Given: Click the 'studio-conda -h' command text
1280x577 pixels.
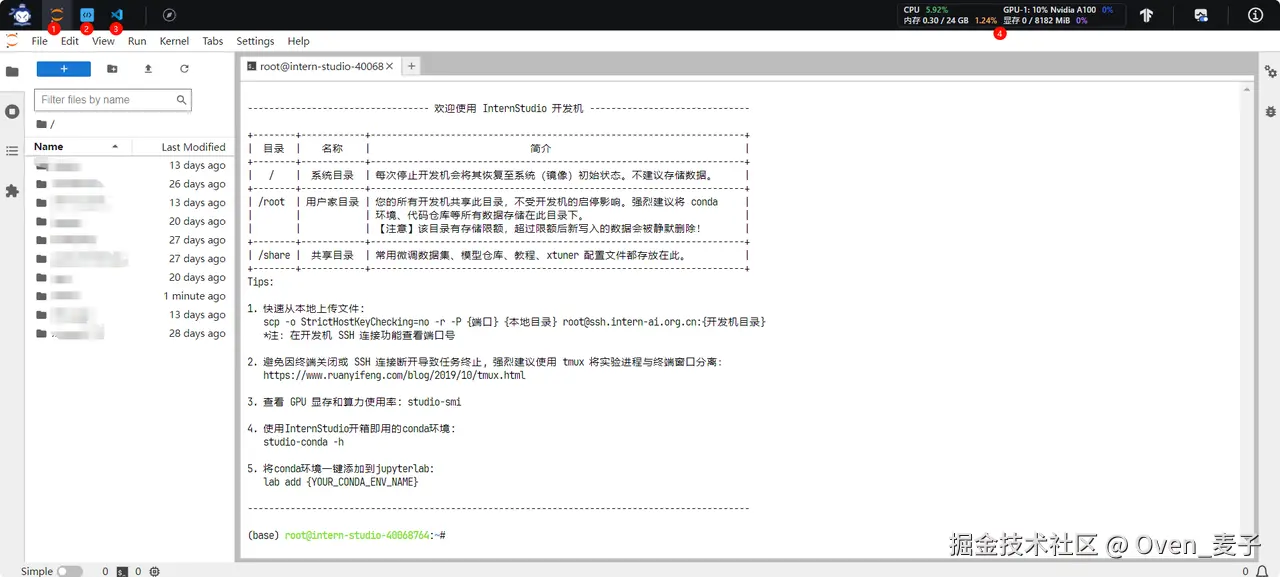Looking at the screenshot, I should (x=304, y=442).
